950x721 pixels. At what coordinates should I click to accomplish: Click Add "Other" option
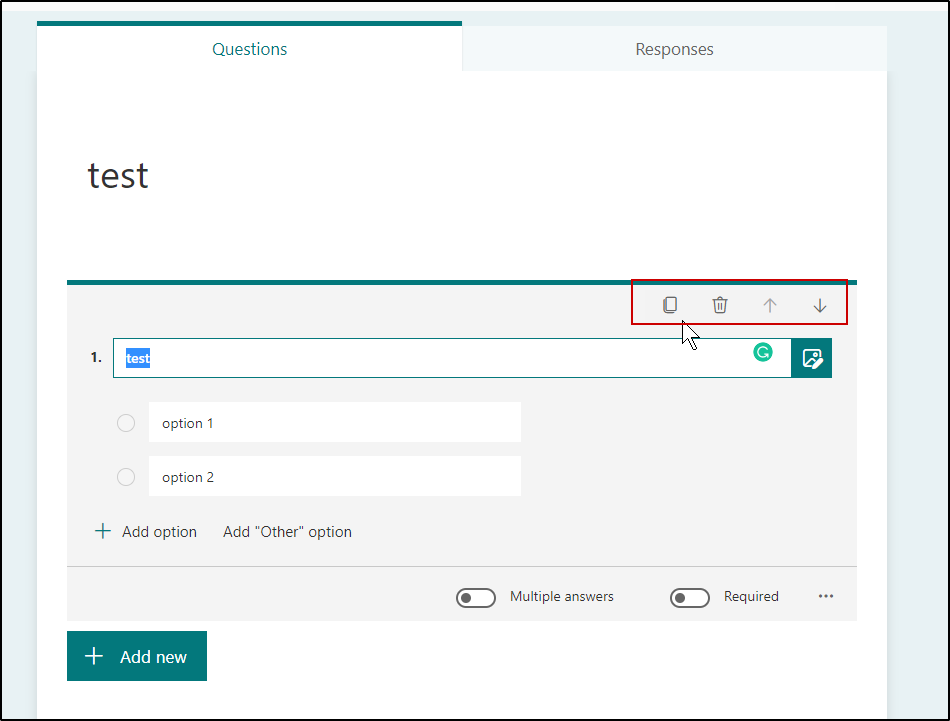287,531
